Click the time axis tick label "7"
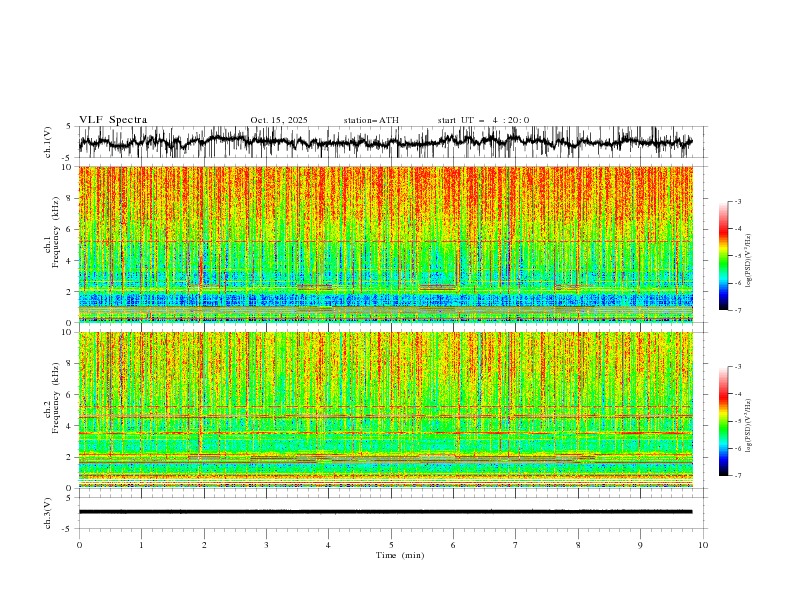Viewport: 792px width, 612px height. point(516,545)
